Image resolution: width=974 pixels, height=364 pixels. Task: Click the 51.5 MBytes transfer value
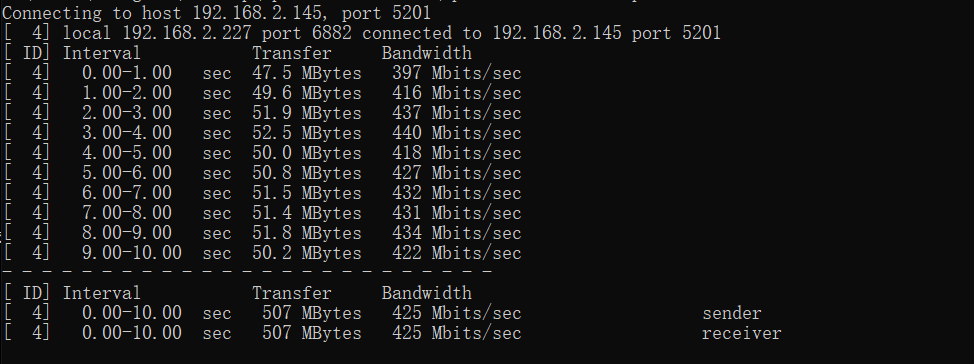tap(307, 193)
